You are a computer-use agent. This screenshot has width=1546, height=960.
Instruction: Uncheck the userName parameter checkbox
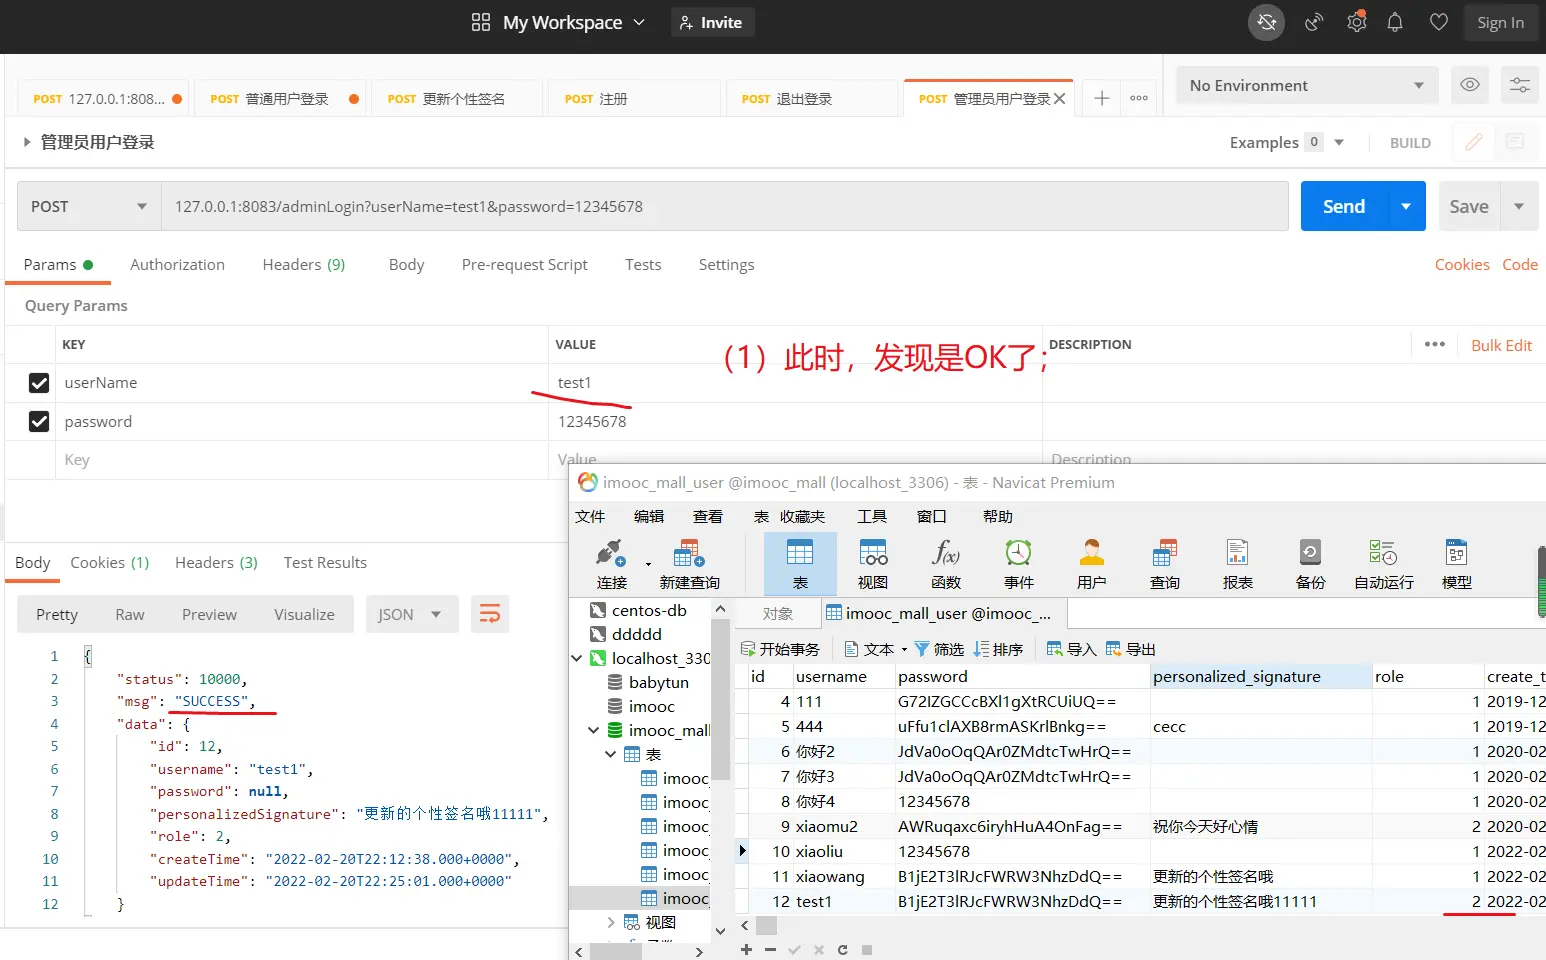pos(39,383)
